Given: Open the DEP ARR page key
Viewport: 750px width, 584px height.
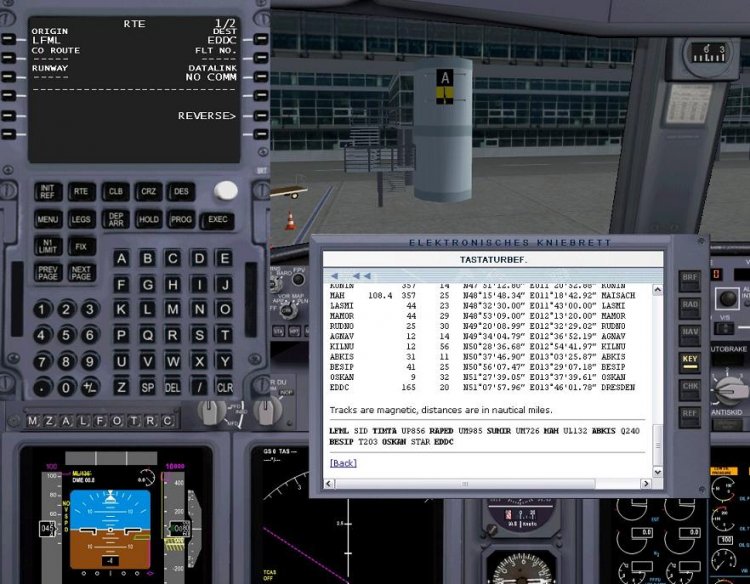Looking at the screenshot, I should [x=115, y=220].
